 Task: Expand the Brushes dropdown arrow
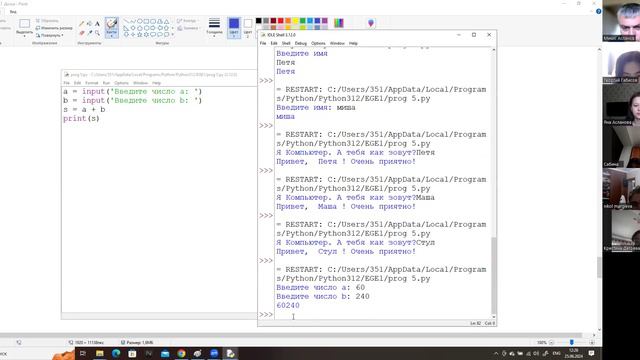tap(111, 36)
